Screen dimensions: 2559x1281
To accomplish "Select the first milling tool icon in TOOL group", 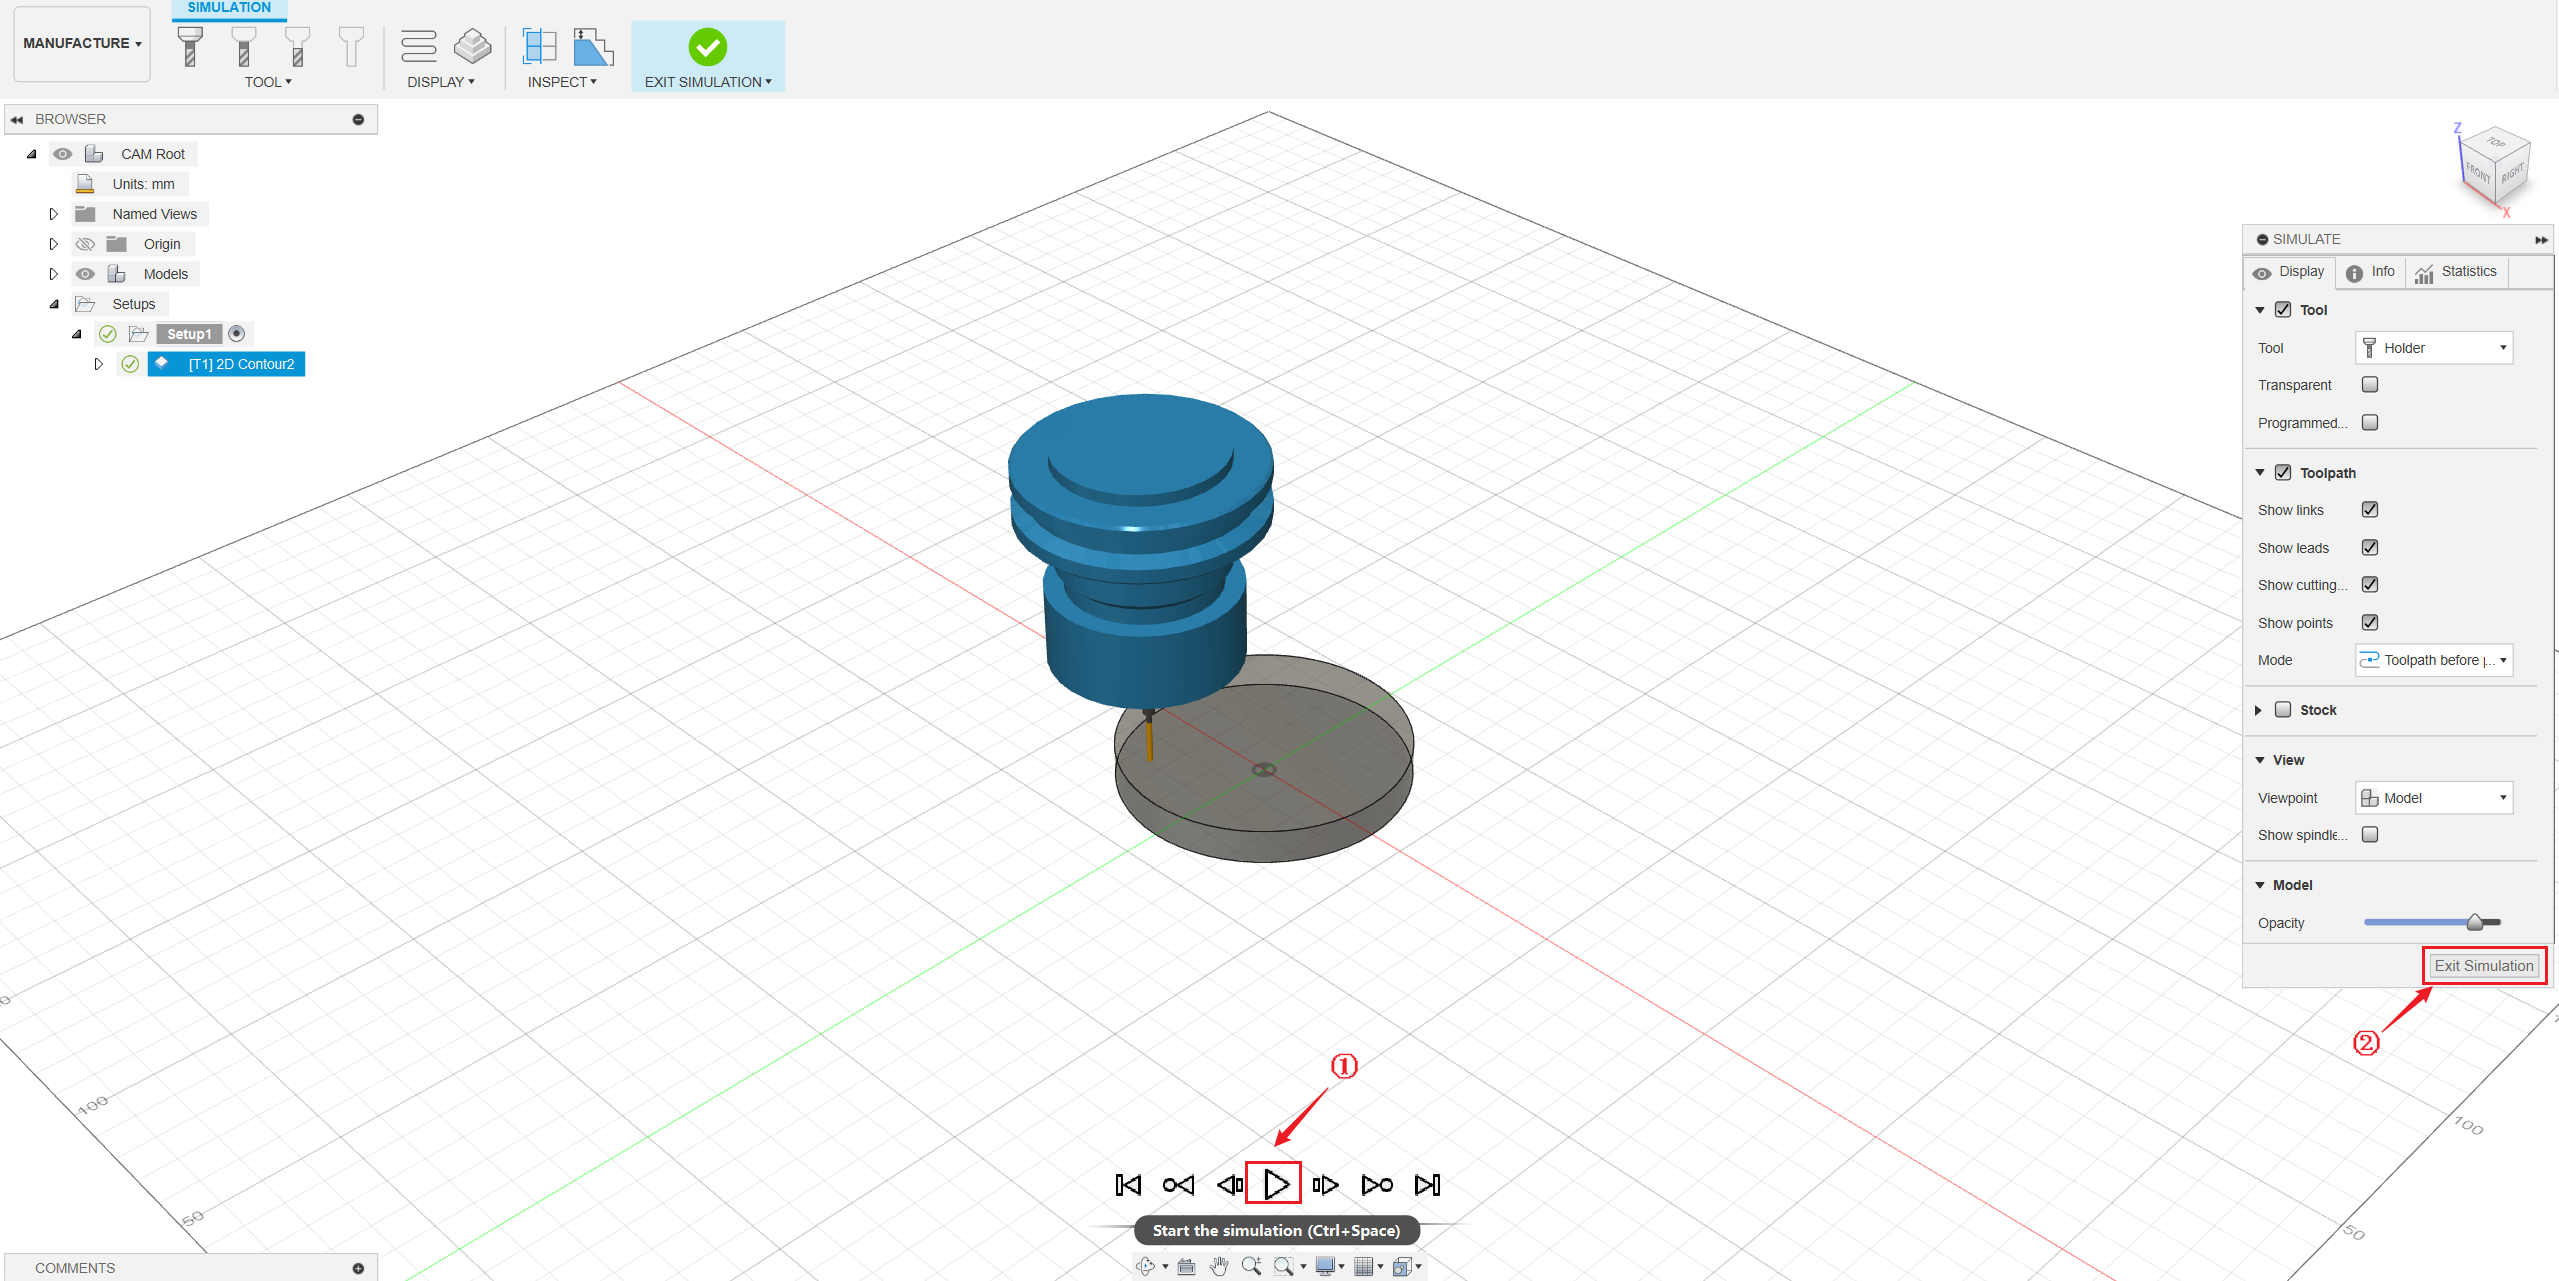I will 188,45.
